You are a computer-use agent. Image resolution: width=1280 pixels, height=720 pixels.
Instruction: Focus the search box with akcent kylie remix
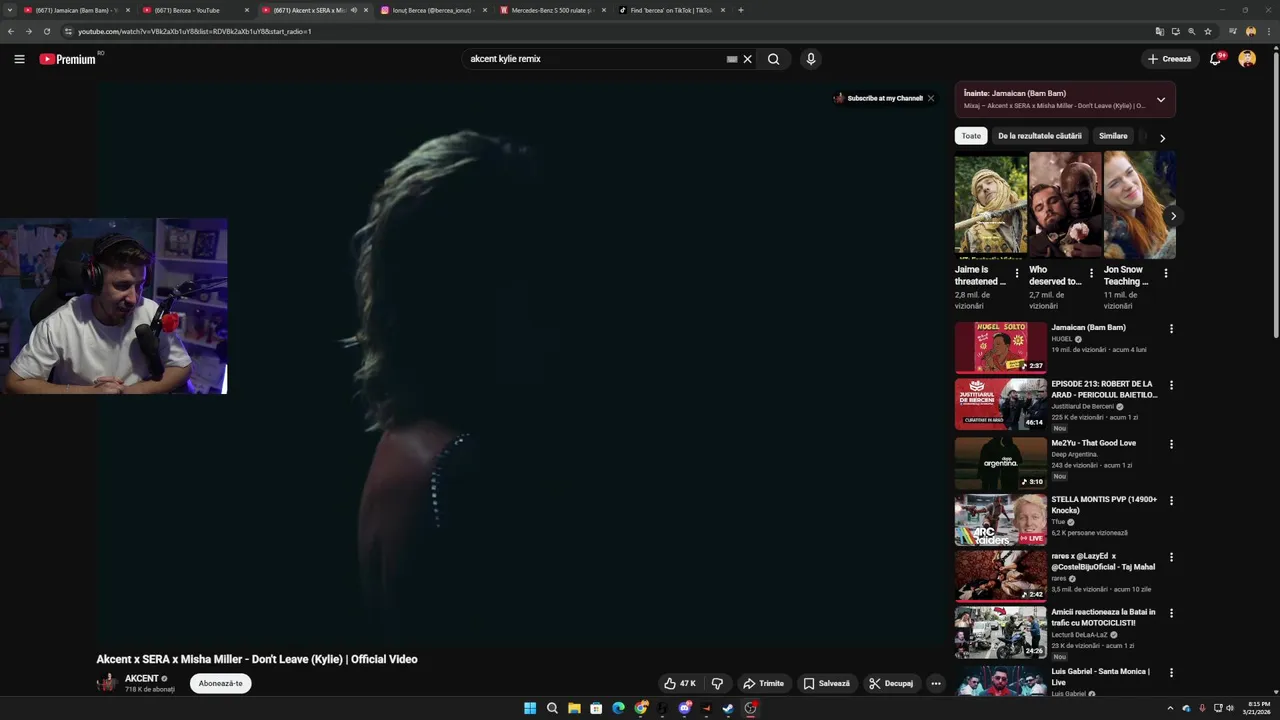point(595,59)
